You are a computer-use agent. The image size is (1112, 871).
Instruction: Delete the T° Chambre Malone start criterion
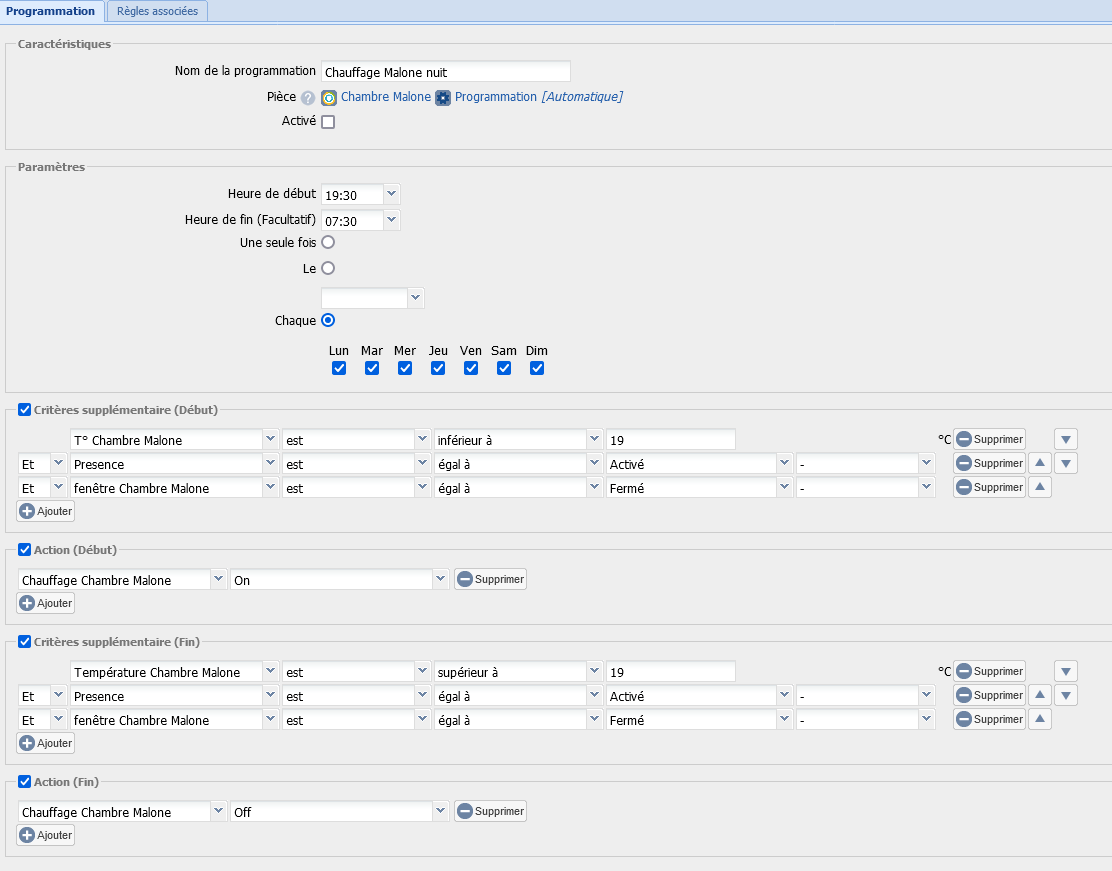pyautogui.click(x=989, y=440)
